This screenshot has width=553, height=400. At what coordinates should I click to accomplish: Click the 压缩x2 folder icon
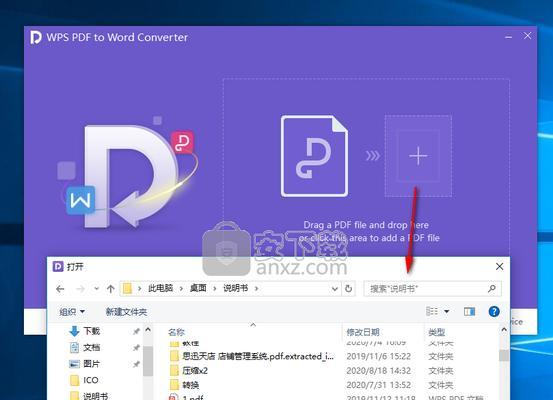coord(174,371)
